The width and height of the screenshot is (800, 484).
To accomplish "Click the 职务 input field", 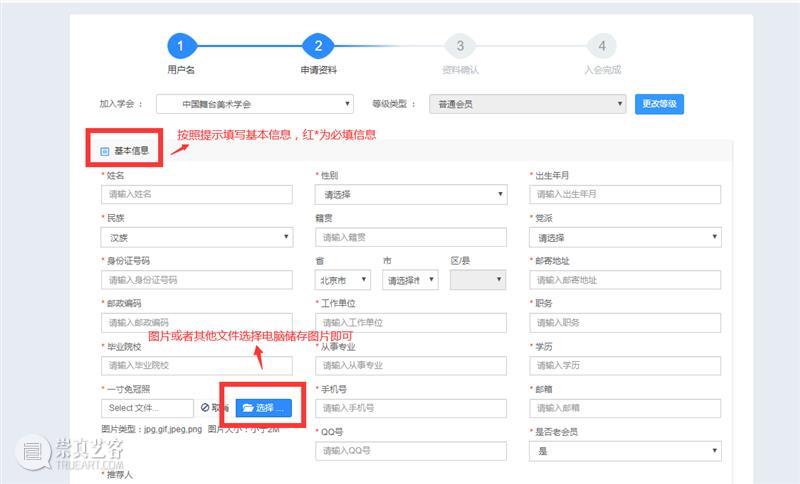I will point(625,323).
